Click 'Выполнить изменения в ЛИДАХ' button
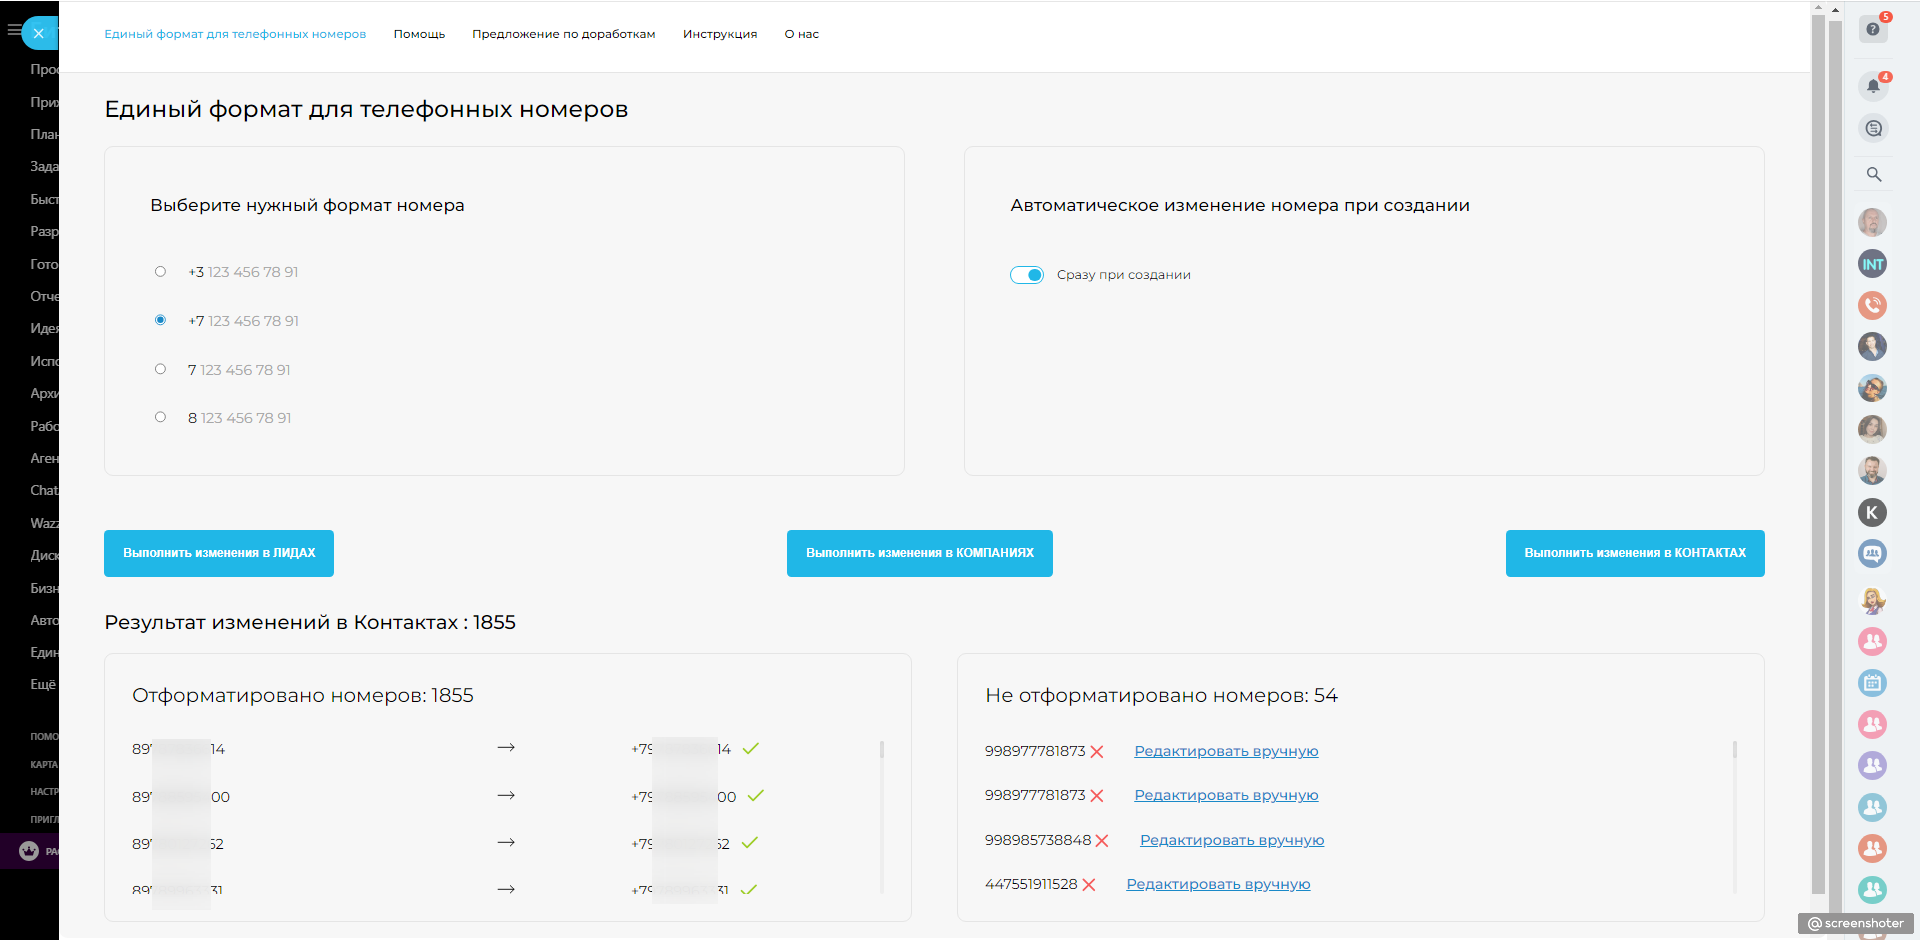This screenshot has width=1920, height=940. pos(219,553)
